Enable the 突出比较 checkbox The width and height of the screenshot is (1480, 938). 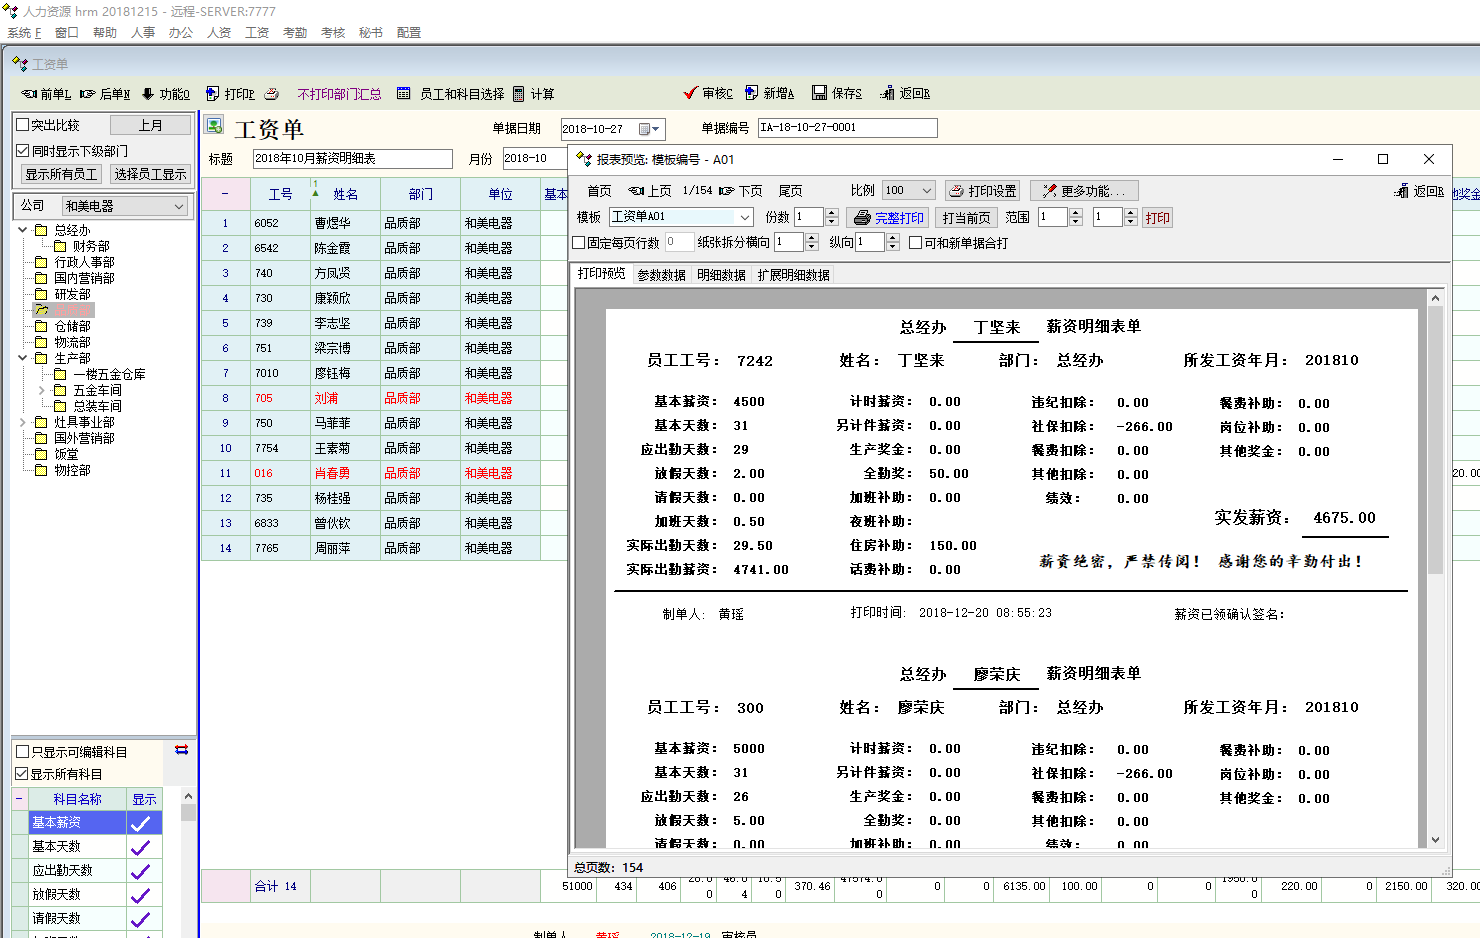(x=23, y=125)
